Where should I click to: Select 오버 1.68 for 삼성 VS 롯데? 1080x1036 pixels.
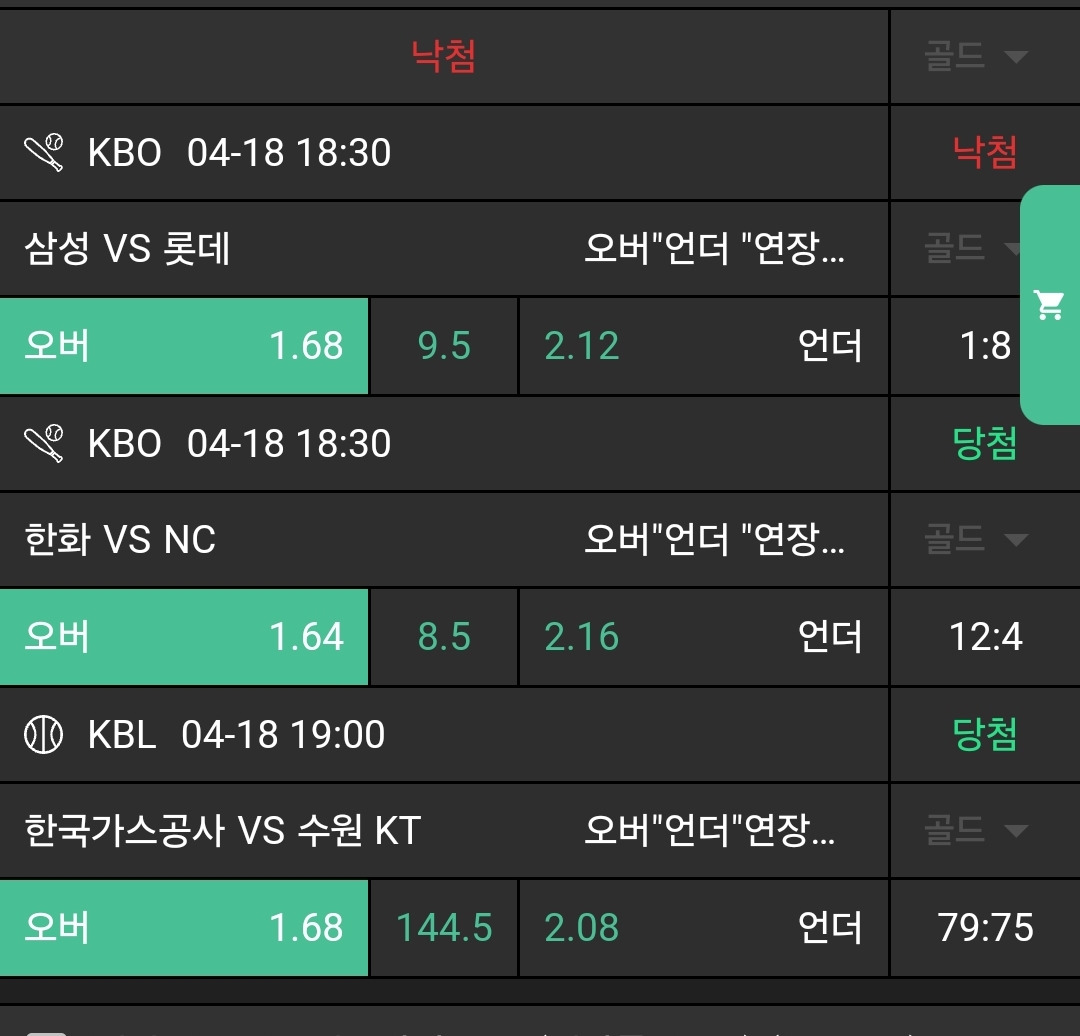click(184, 346)
